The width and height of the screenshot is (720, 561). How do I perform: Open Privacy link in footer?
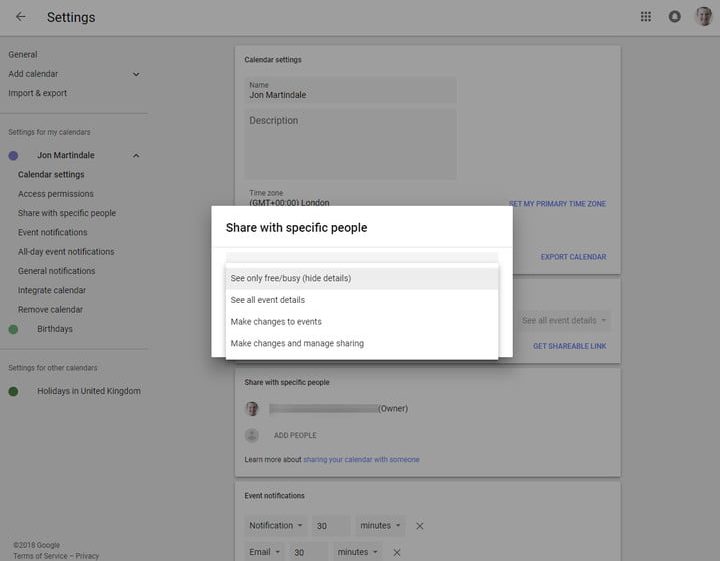coord(87,556)
